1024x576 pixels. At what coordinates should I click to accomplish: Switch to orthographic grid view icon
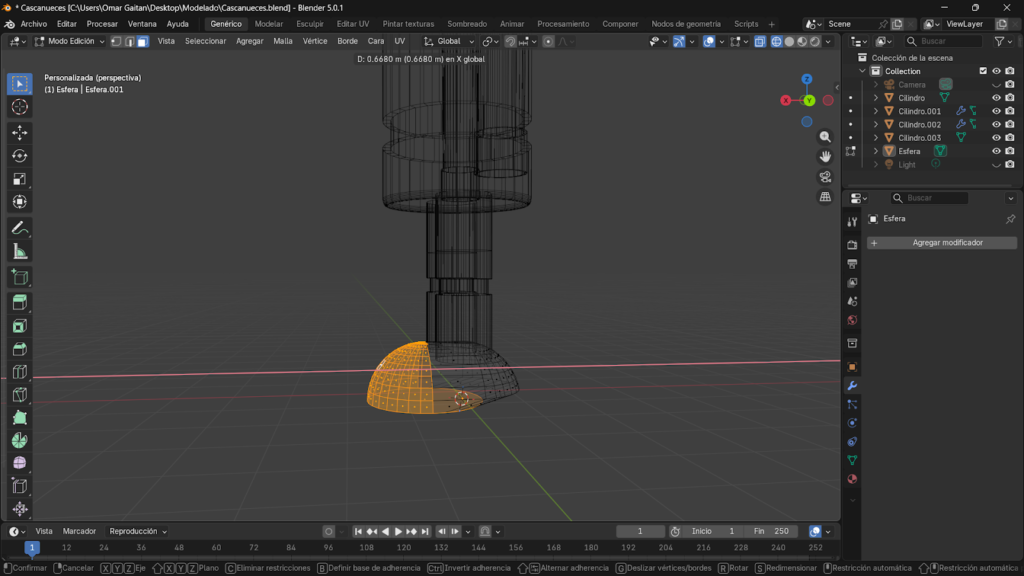pyautogui.click(x=825, y=197)
